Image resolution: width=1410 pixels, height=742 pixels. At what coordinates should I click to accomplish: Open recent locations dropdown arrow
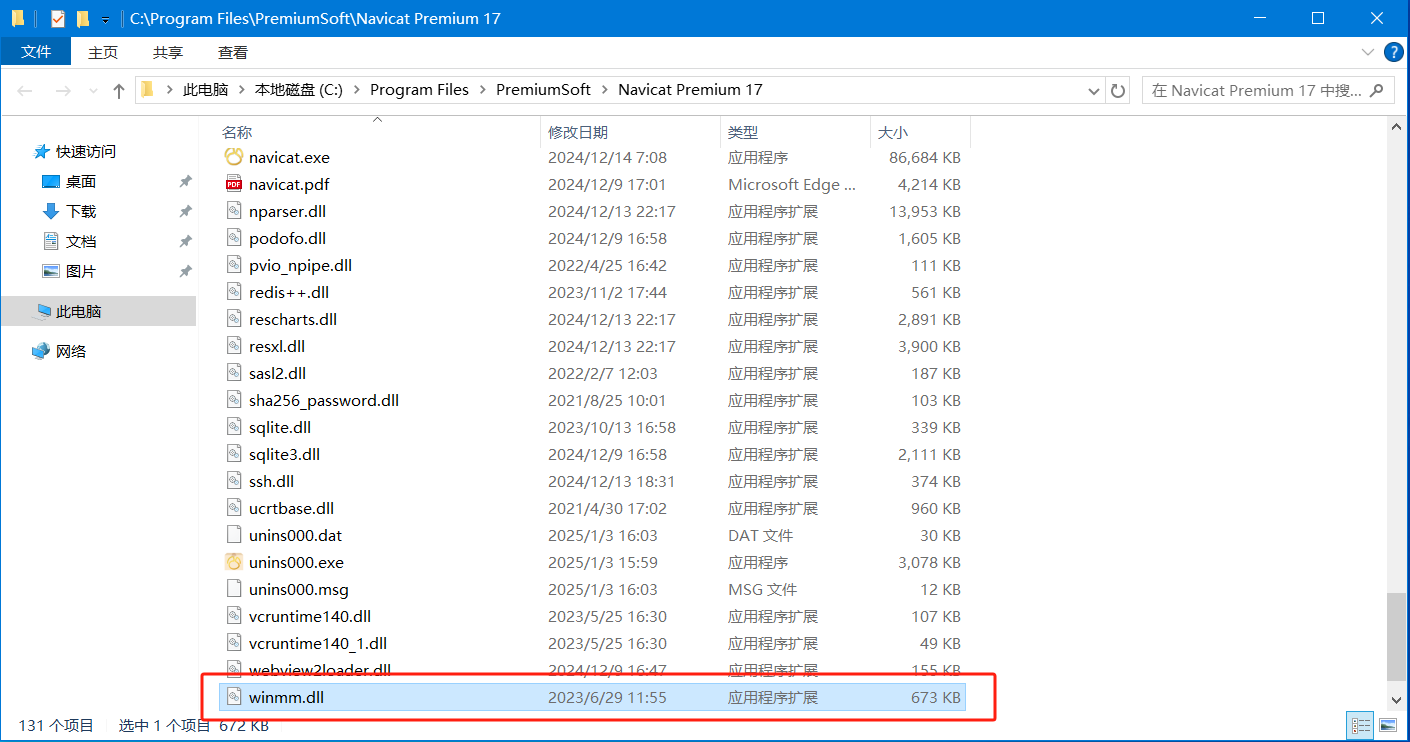click(x=92, y=90)
